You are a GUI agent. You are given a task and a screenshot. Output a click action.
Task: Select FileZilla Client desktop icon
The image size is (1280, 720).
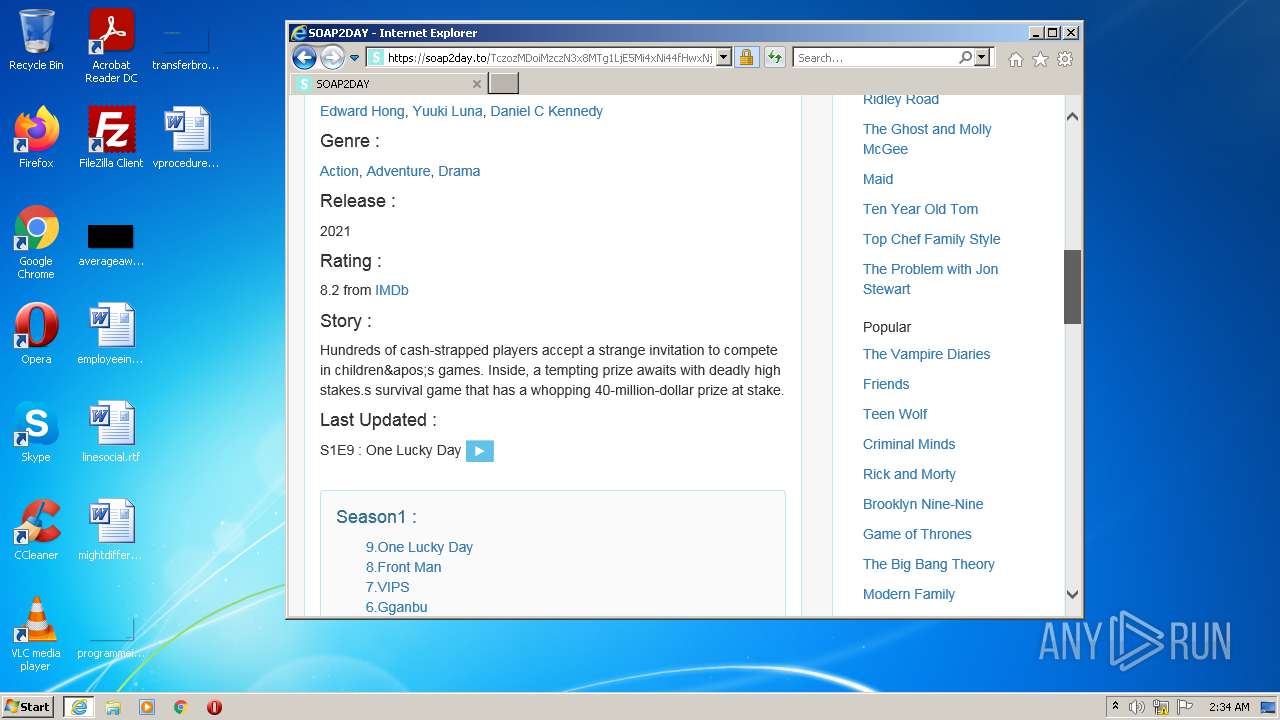(111, 137)
